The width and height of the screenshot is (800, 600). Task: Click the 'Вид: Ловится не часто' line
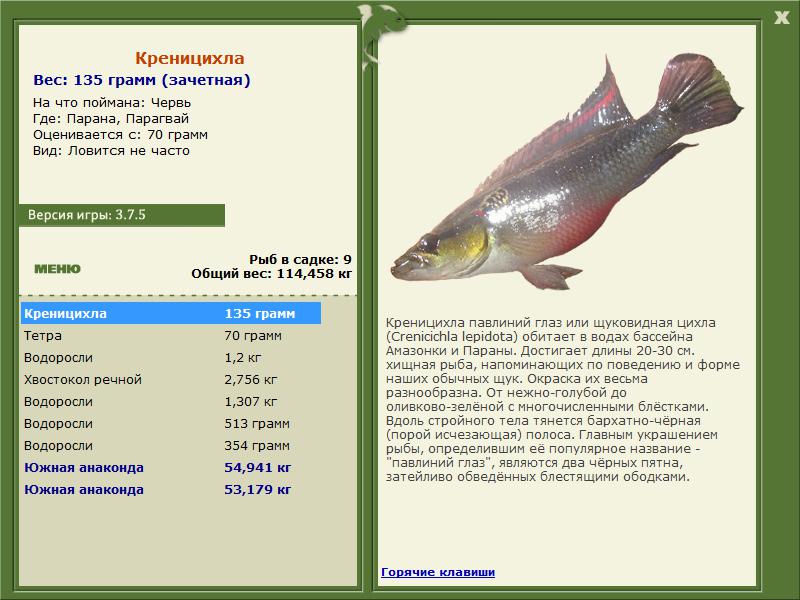pyautogui.click(x=111, y=151)
